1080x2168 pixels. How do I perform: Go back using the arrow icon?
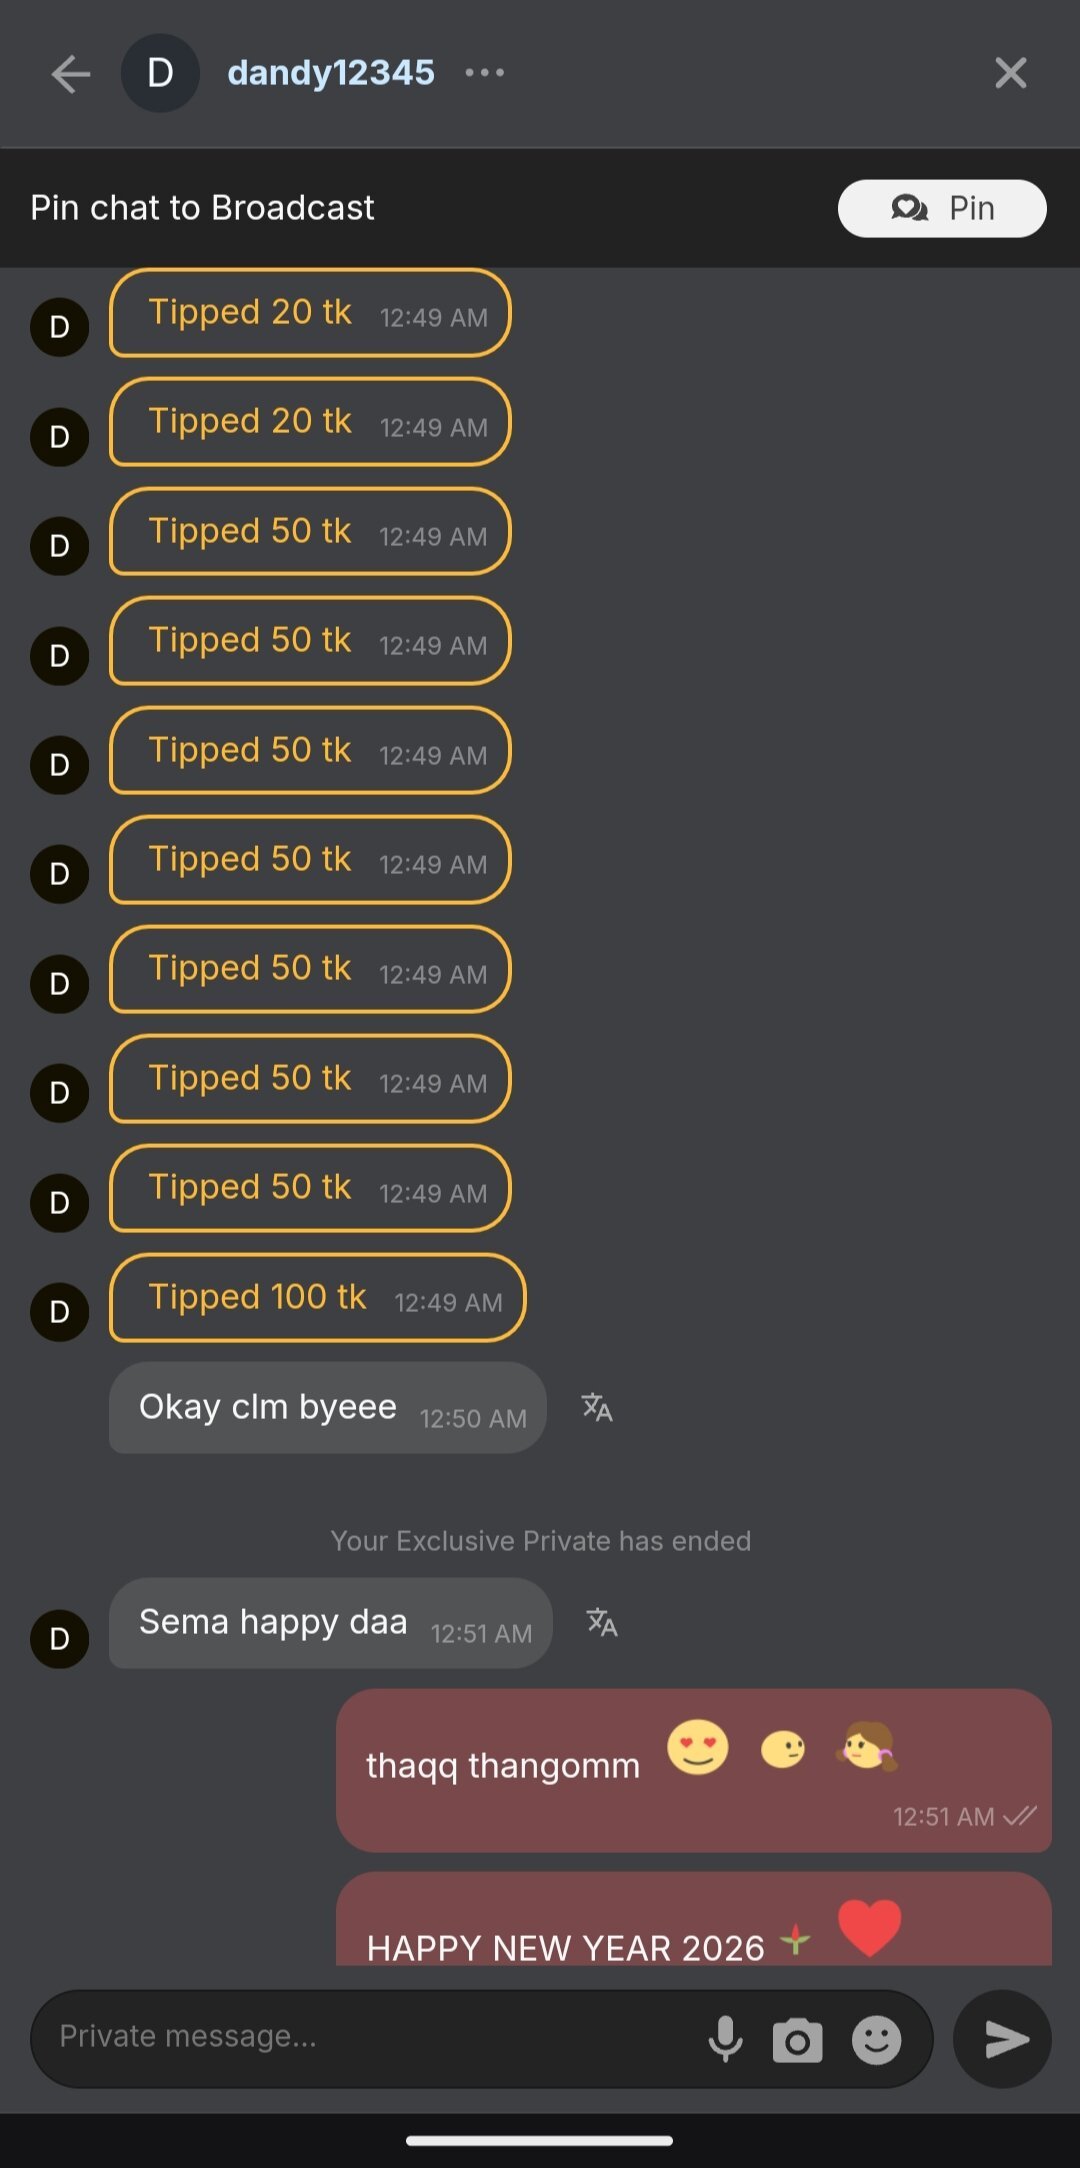pyautogui.click(x=71, y=74)
